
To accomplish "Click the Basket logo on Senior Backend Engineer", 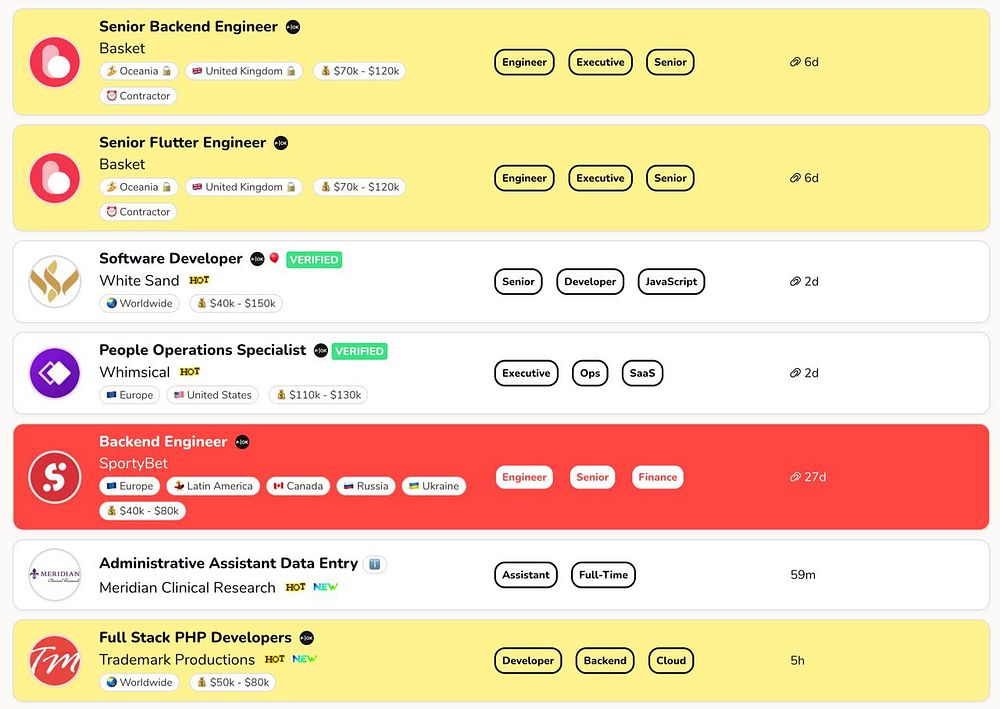I will tap(55, 62).
